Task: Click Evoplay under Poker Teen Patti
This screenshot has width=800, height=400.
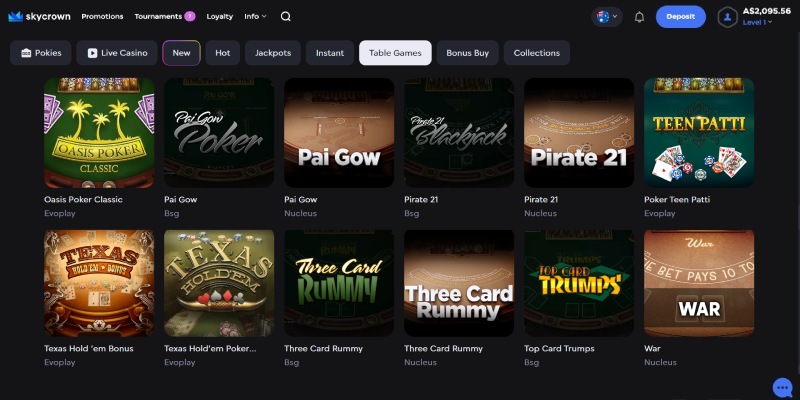Action: [660, 213]
